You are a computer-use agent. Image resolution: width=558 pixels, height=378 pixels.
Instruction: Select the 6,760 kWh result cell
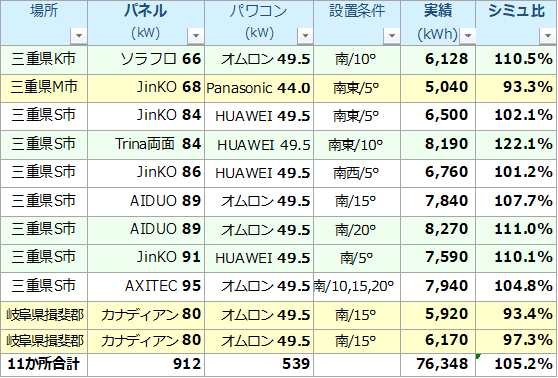pos(438,173)
